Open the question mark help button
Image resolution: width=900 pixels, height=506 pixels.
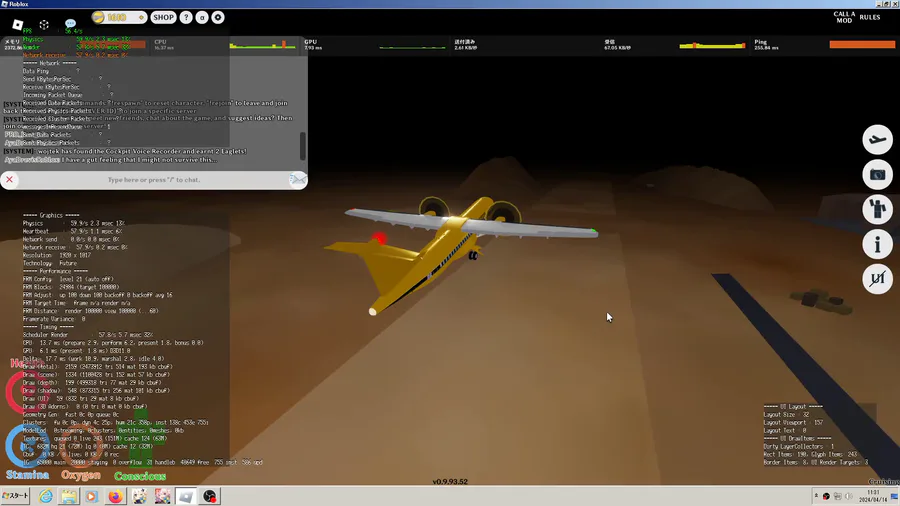tap(186, 17)
